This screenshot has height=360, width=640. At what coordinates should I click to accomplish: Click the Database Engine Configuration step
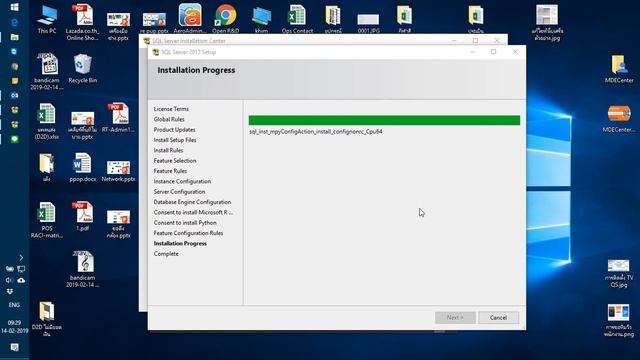[192, 202]
